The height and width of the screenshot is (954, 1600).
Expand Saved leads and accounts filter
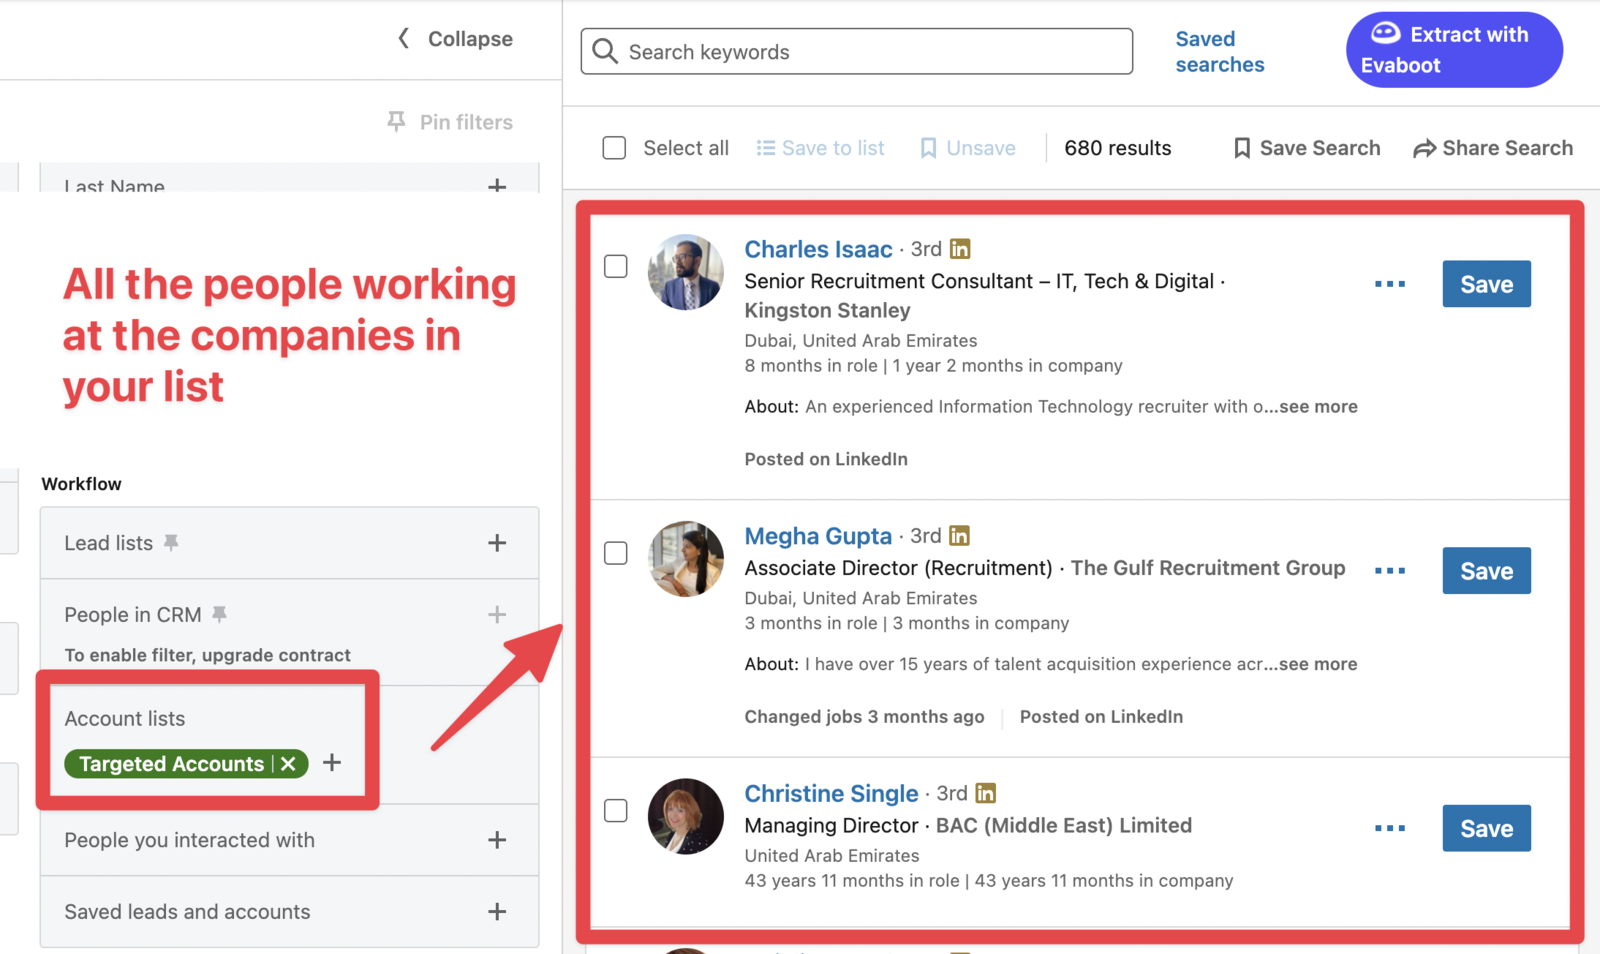[497, 912]
